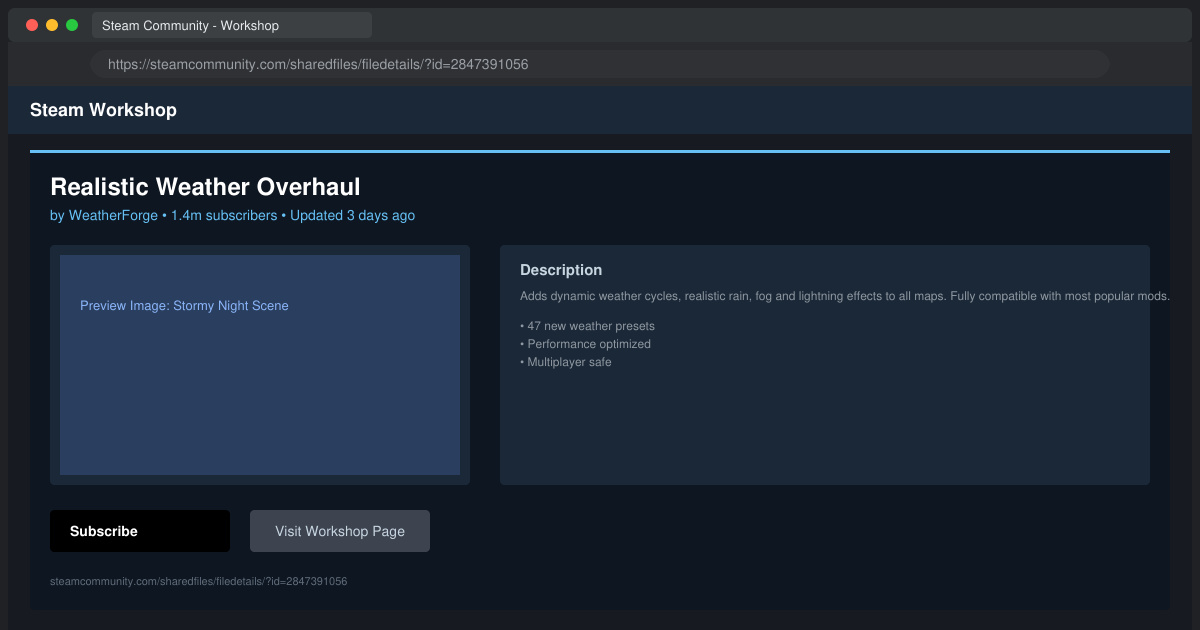Click the Realistic Weather Overhaul title
The width and height of the screenshot is (1200, 630).
[205, 187]
